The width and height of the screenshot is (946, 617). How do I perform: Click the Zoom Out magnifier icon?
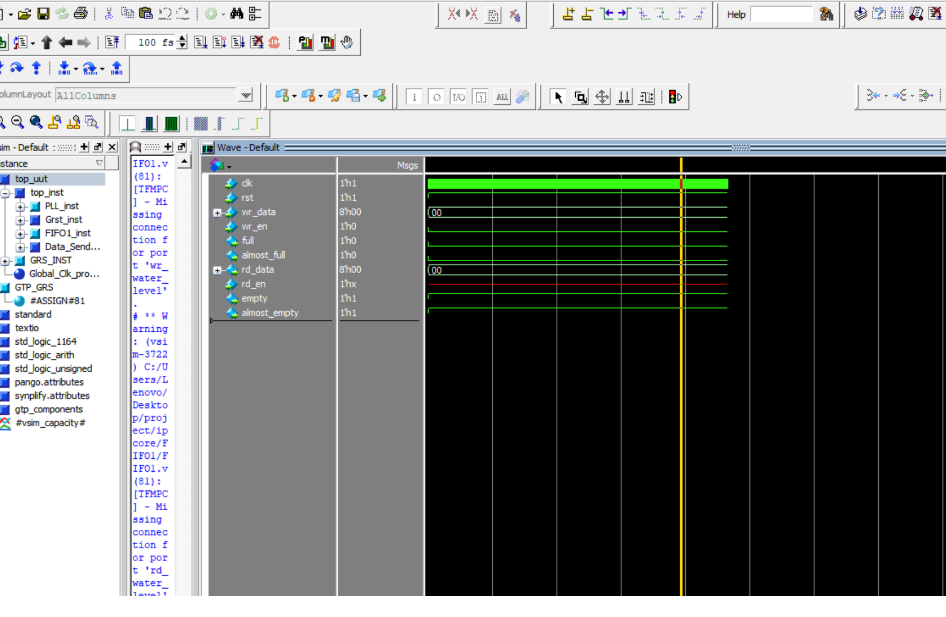[17, 122]
